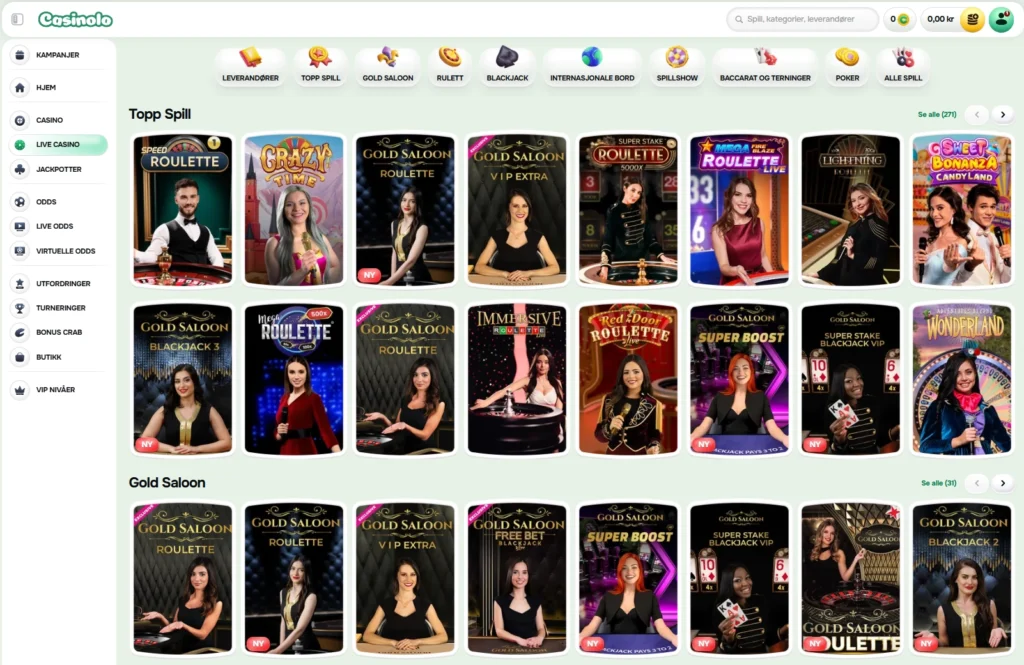Open Gold Saloon VIP Extra in Topp Spill
The image size is (1024, 665).
coord(517,210)
